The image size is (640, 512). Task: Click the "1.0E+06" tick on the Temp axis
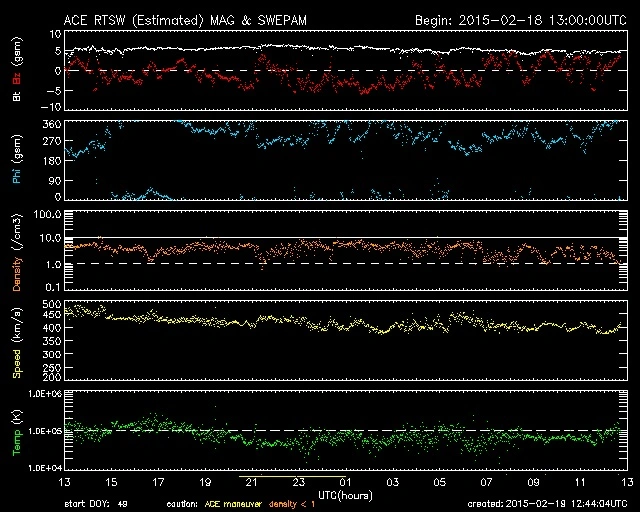click(39, 394)
